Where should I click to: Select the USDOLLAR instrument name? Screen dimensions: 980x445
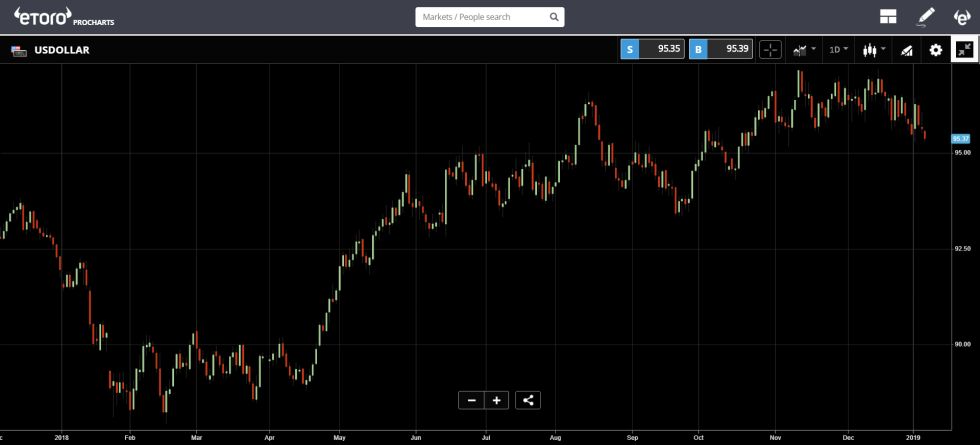[x=63, y=50]
